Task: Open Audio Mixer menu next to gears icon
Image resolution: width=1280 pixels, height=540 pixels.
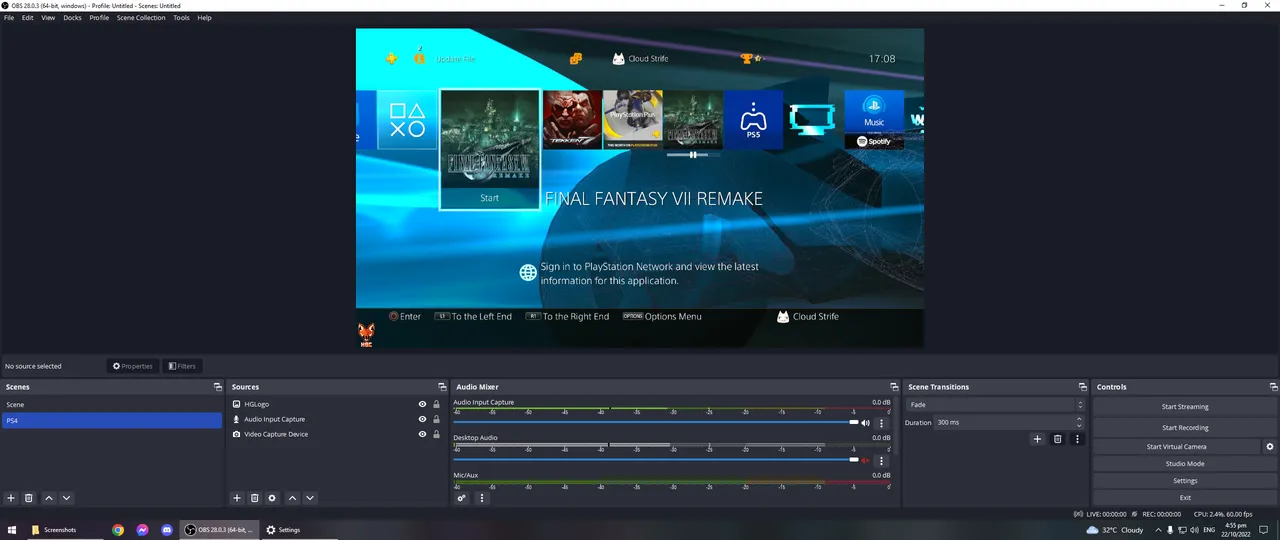Action: tap(481, 498)
